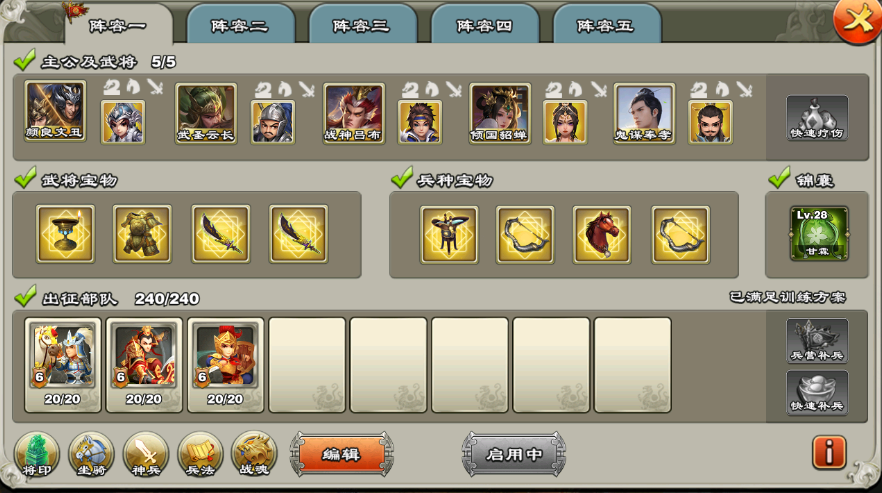Click the 兵营补兵 barracks reinforce icon
Viewport: 882px width, 493px height.
[817, 340]
